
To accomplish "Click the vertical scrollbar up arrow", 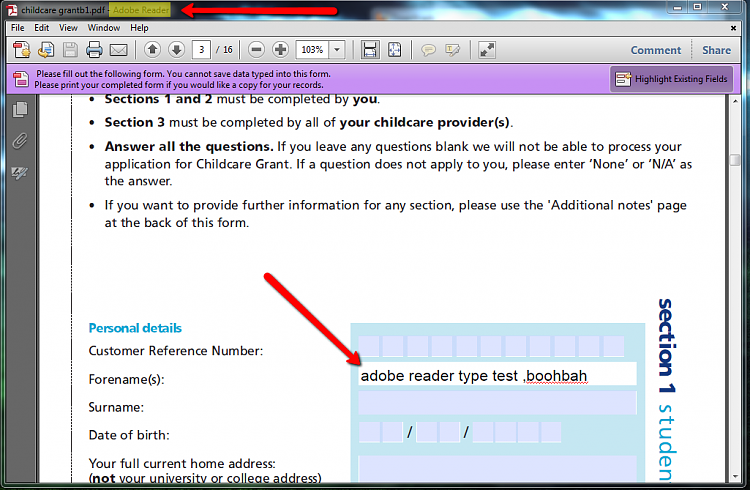I will click(x=735, y=101).
